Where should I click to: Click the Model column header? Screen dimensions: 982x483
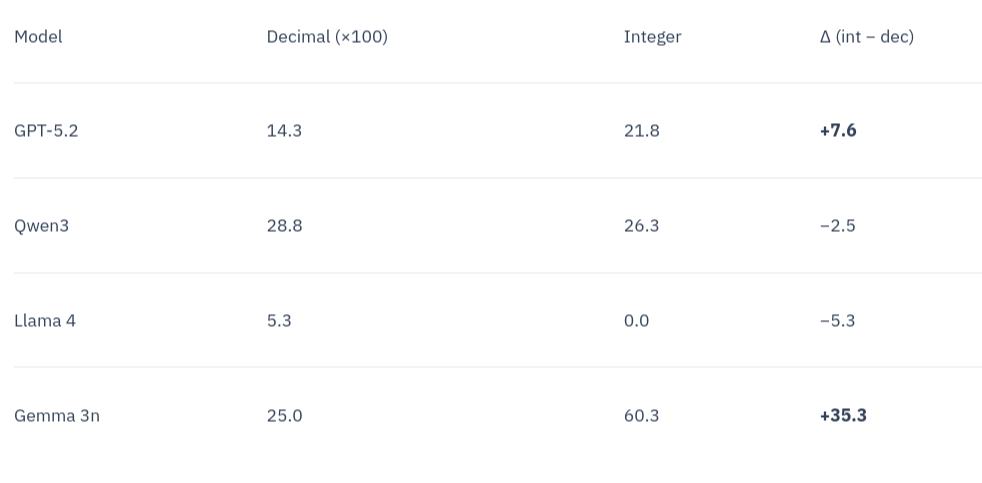pyautogui.click(x=38, y=37)
